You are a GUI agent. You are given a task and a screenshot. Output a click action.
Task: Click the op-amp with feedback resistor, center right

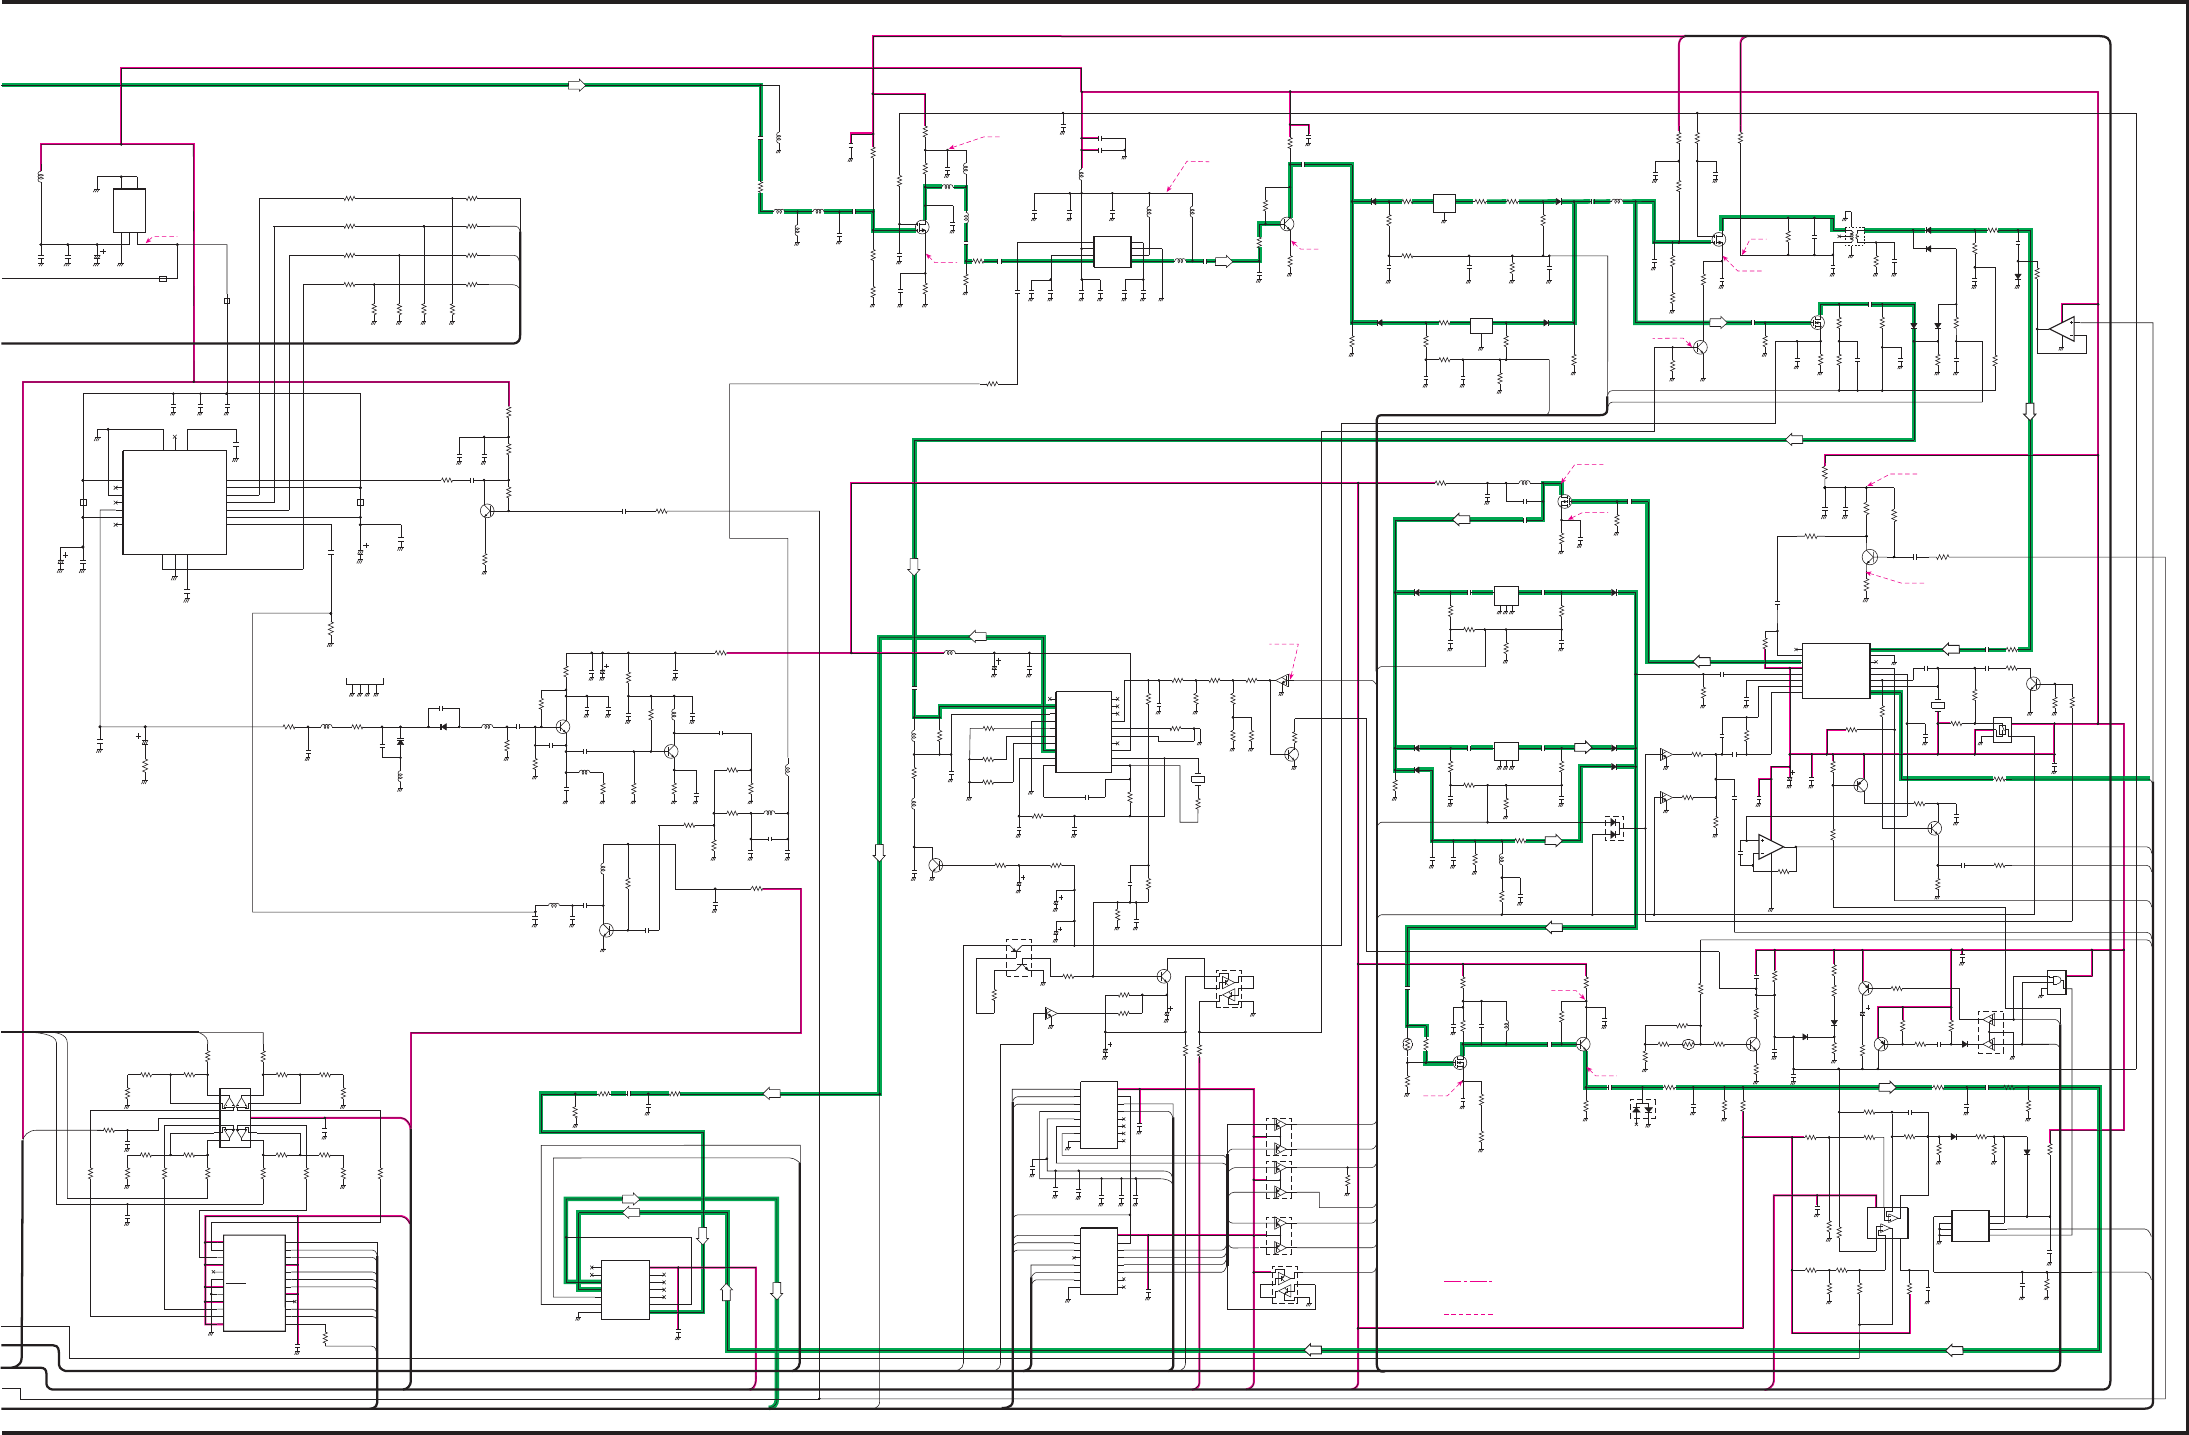(x=1770, y=848)
